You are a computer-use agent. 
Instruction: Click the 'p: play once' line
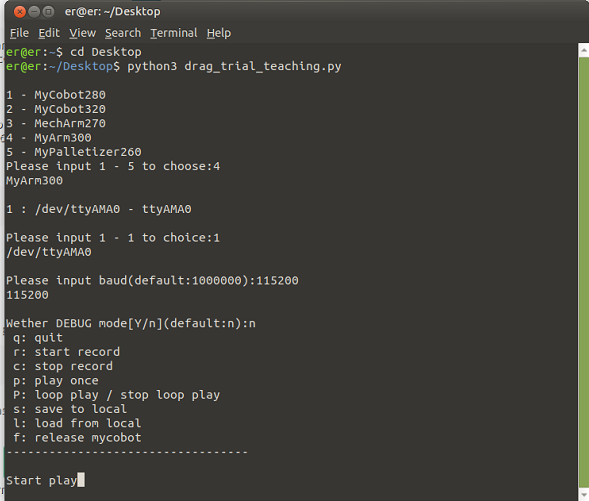(x=56, y=381)
